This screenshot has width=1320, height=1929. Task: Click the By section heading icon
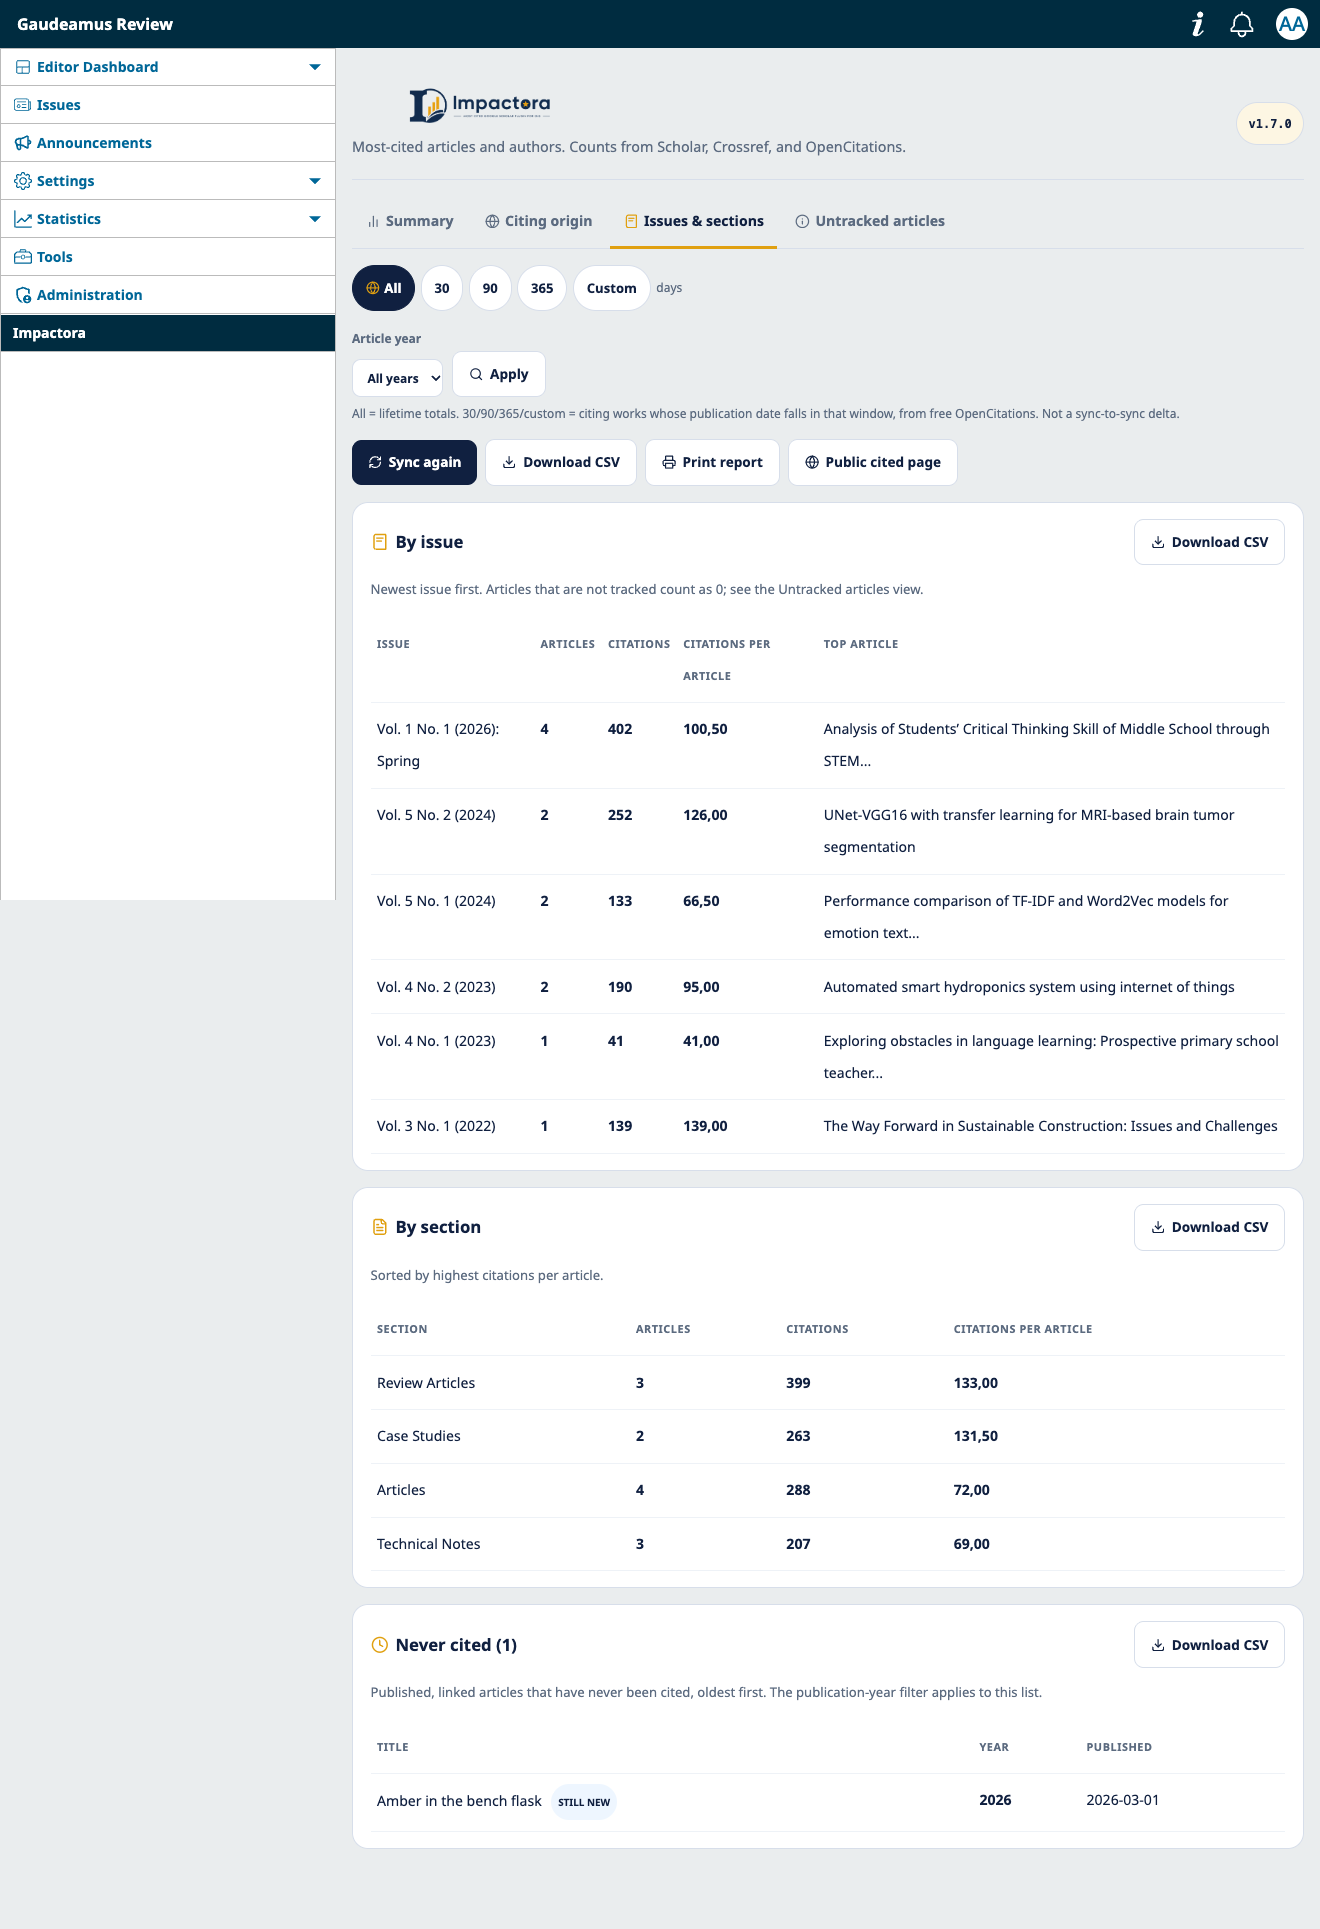(x=380, y=1227)
